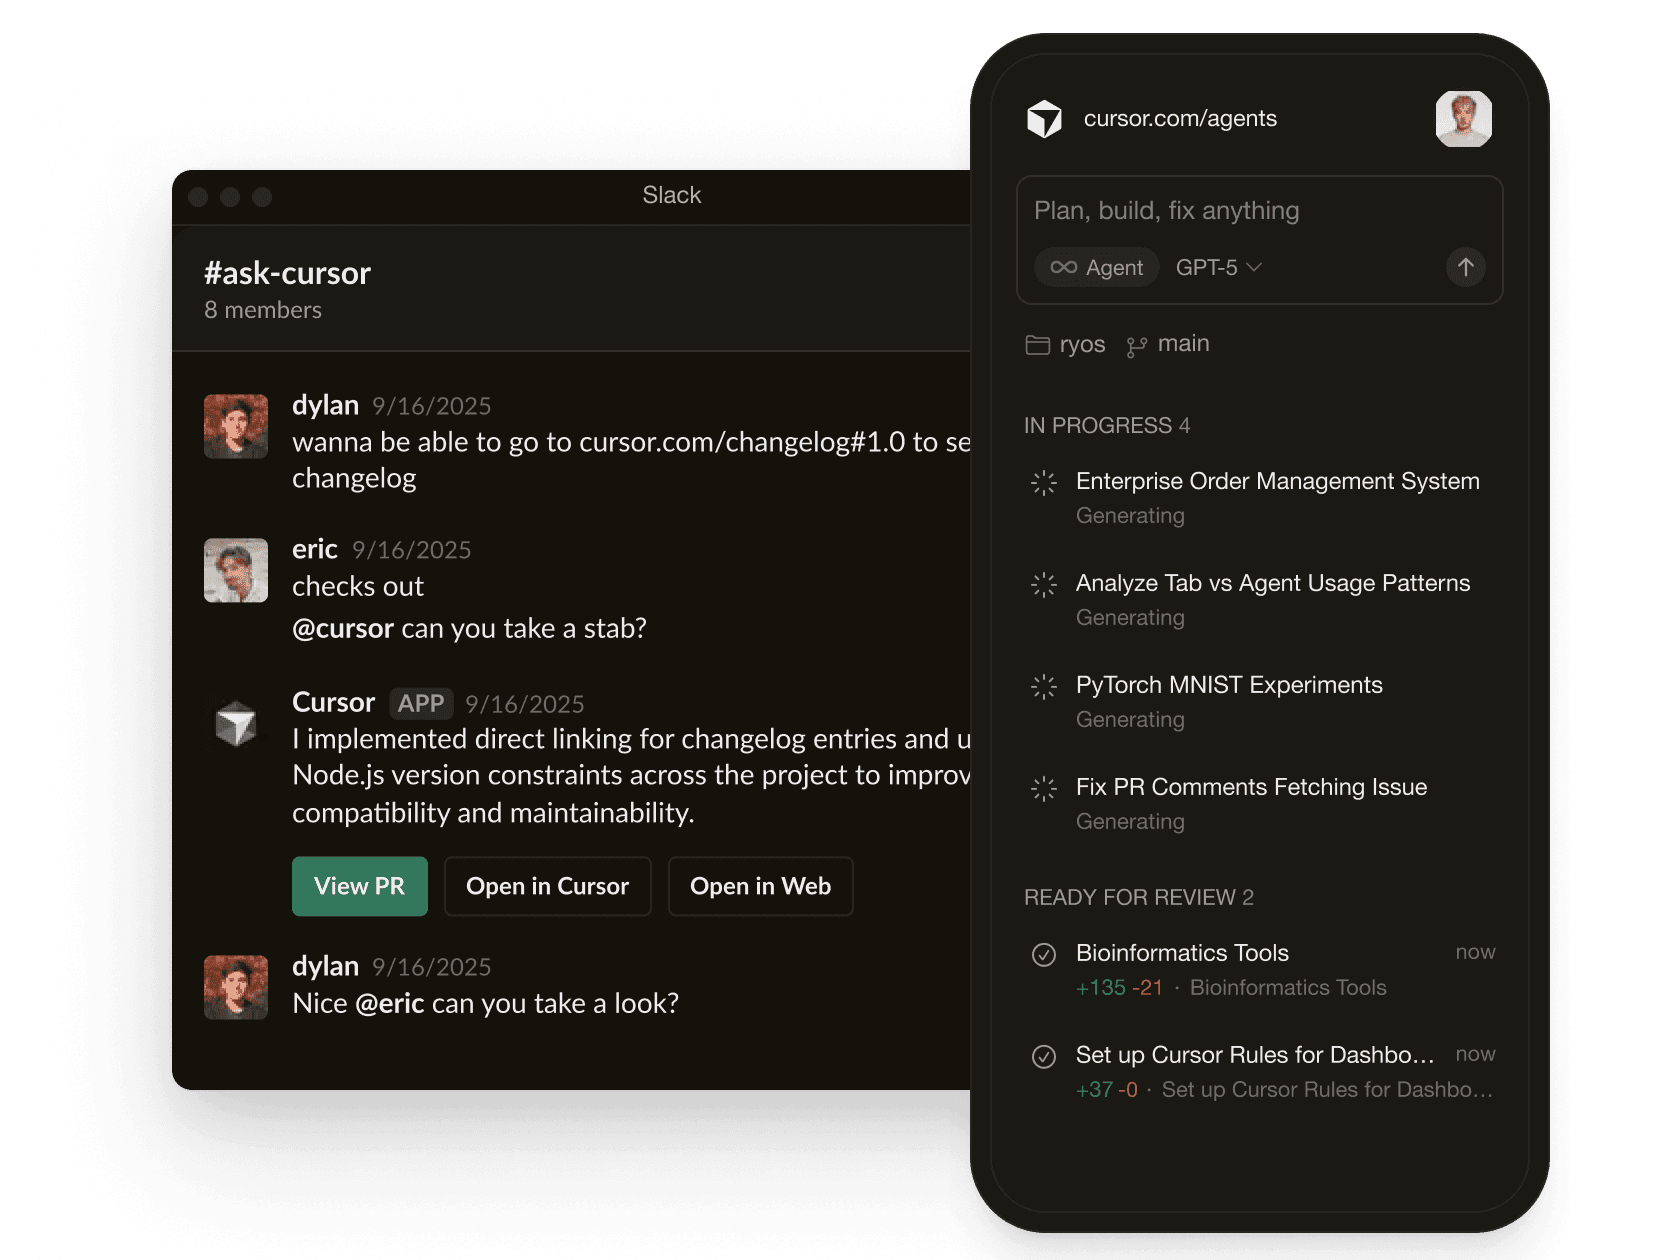The height and width of the screenshot is (1260, 1680).
Task: Click View PR button in Slack
Action: click(359, 886)
